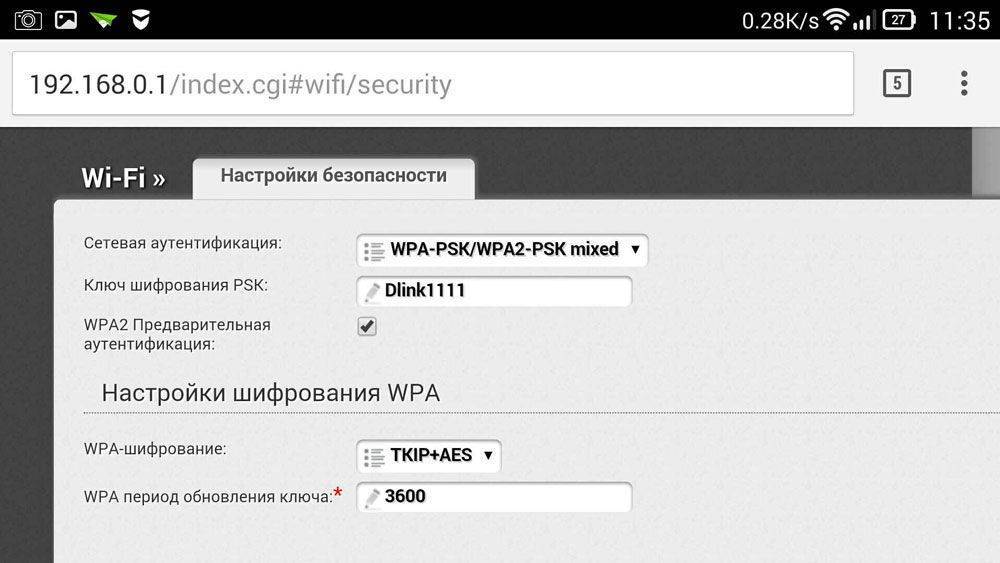Tap the green download arrow notification icon
This screenshot has height=563, width=1000.
tap(103, 19)
